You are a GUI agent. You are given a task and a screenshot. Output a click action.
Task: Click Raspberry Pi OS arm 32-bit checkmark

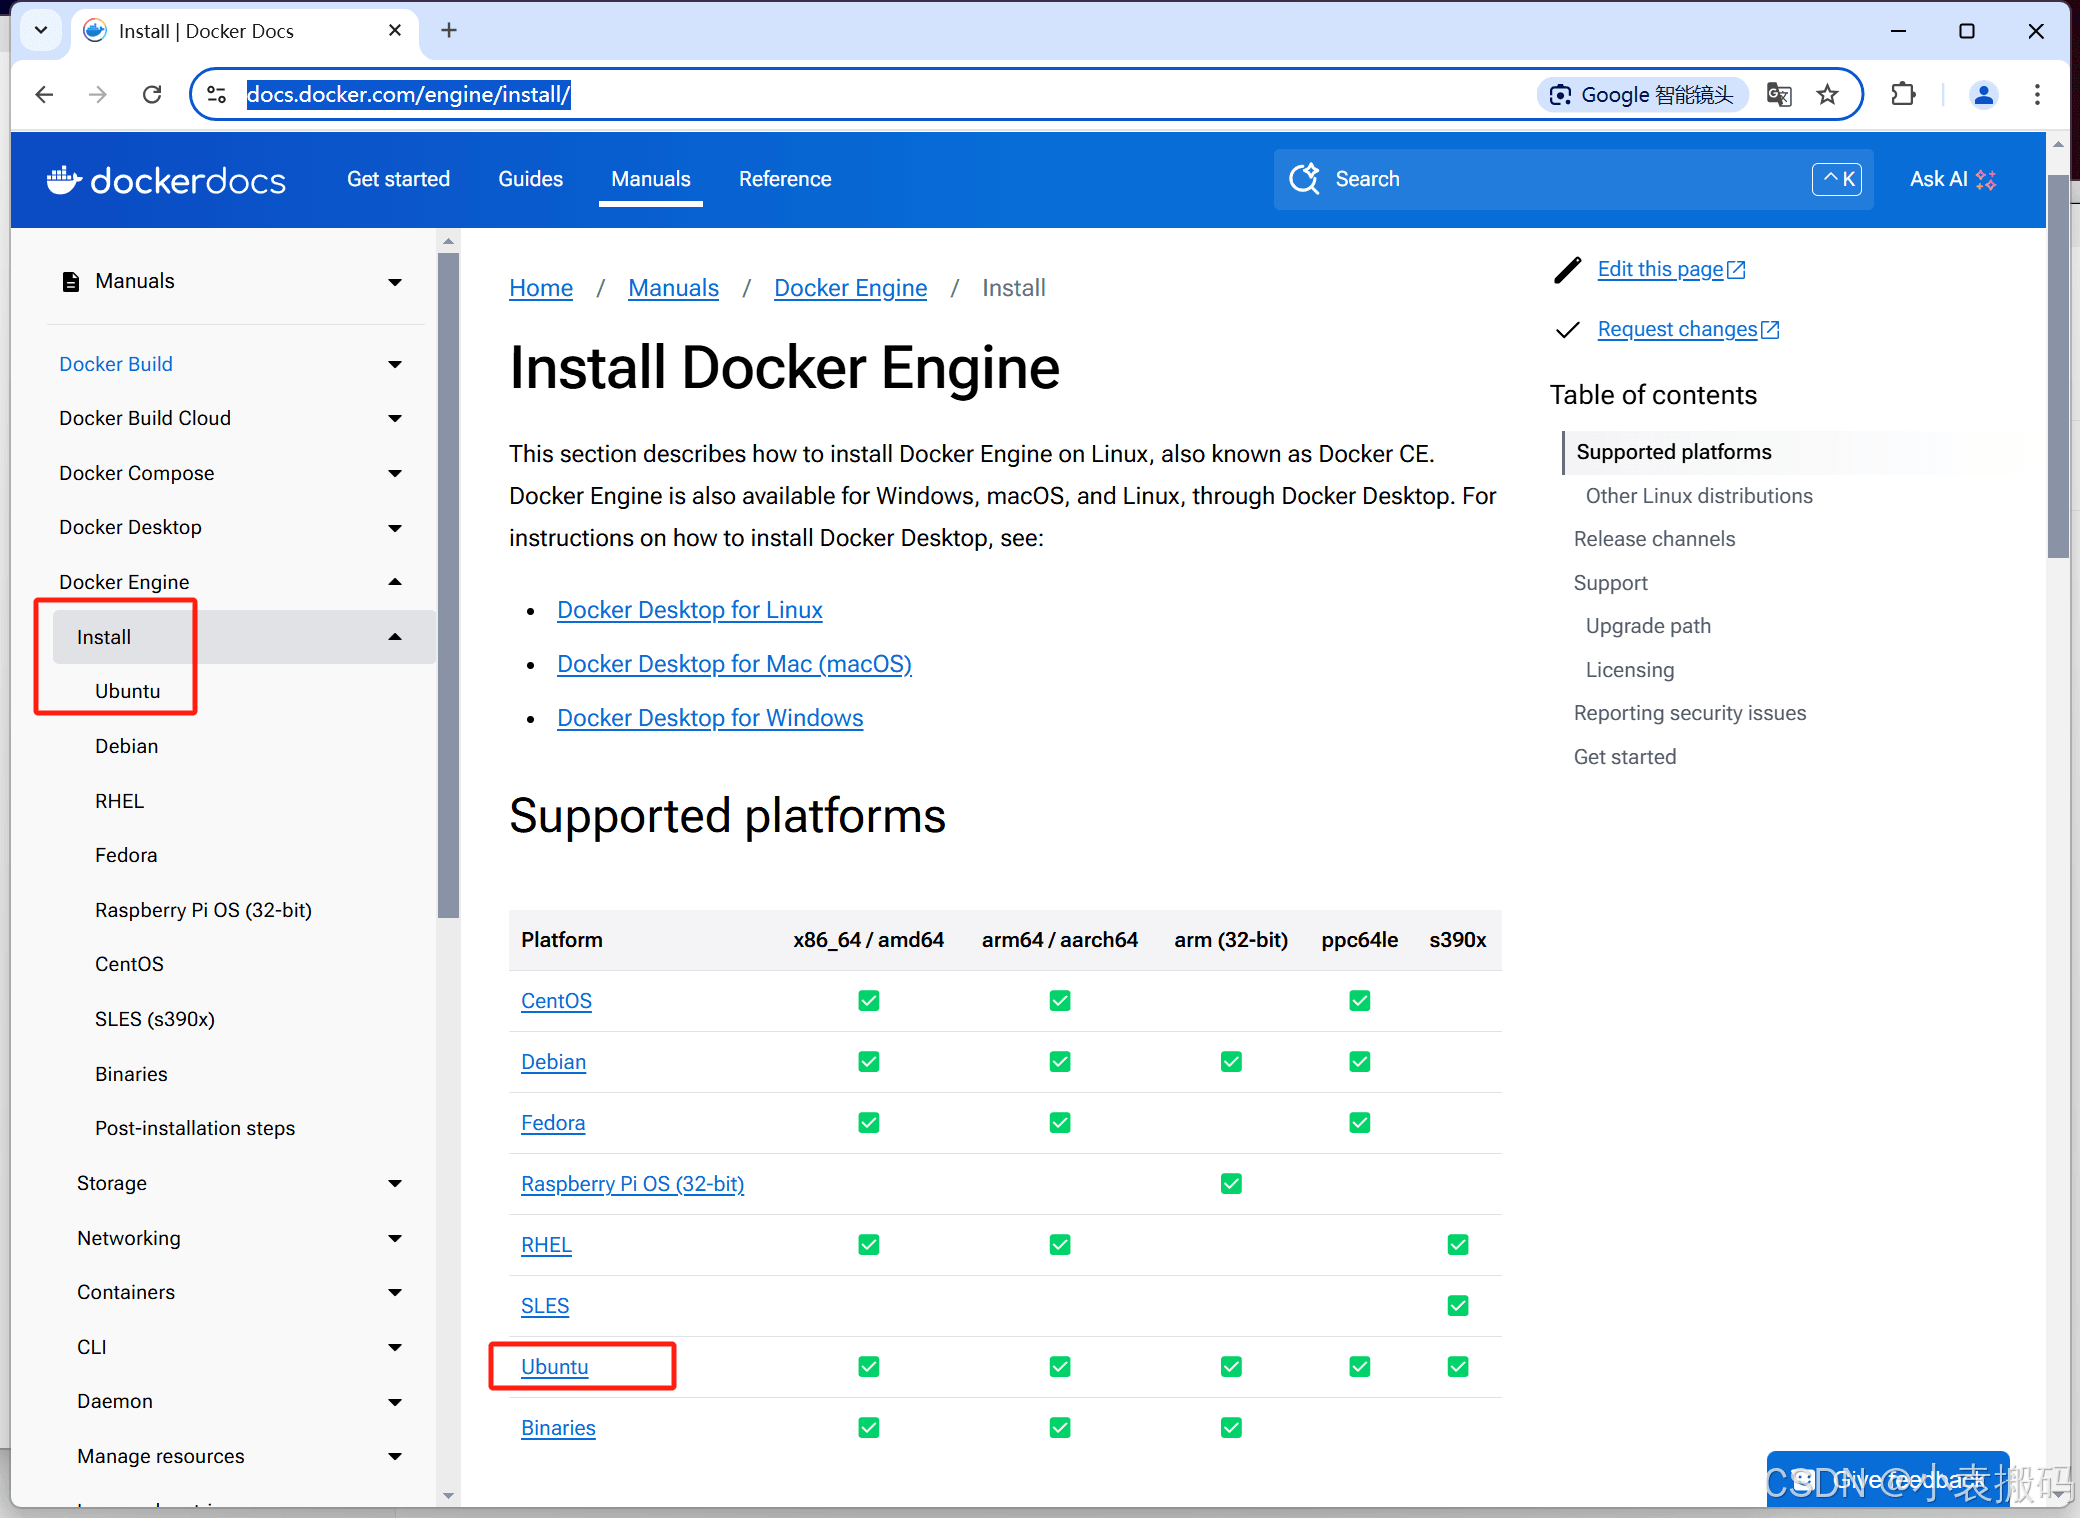(x=1231, y=1183)
